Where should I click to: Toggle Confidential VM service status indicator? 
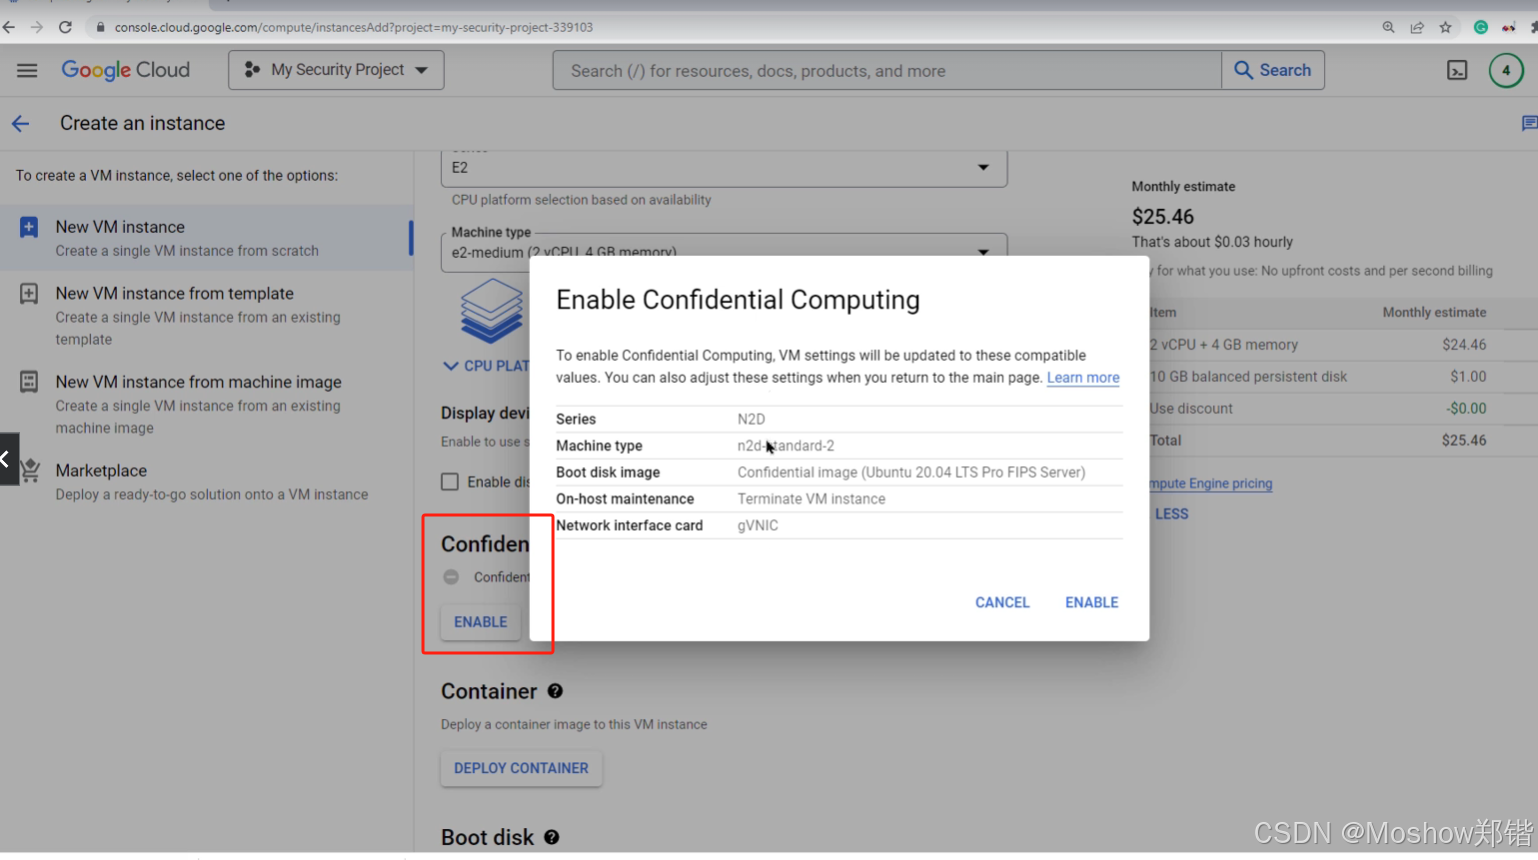click(x=451, y=576)
